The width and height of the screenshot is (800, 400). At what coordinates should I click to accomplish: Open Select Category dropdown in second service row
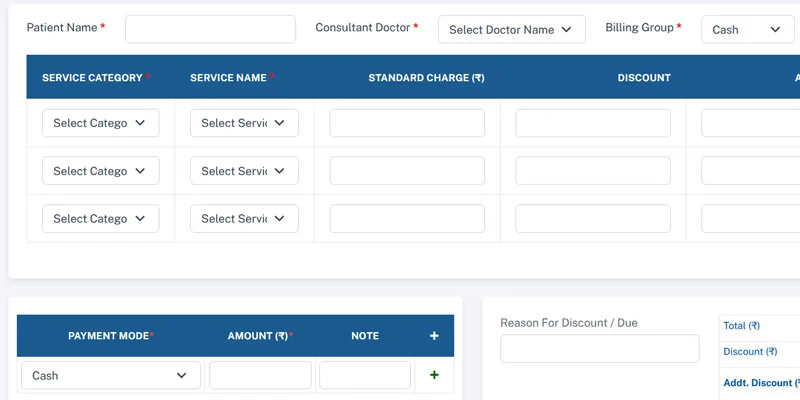tap(101, 171)
